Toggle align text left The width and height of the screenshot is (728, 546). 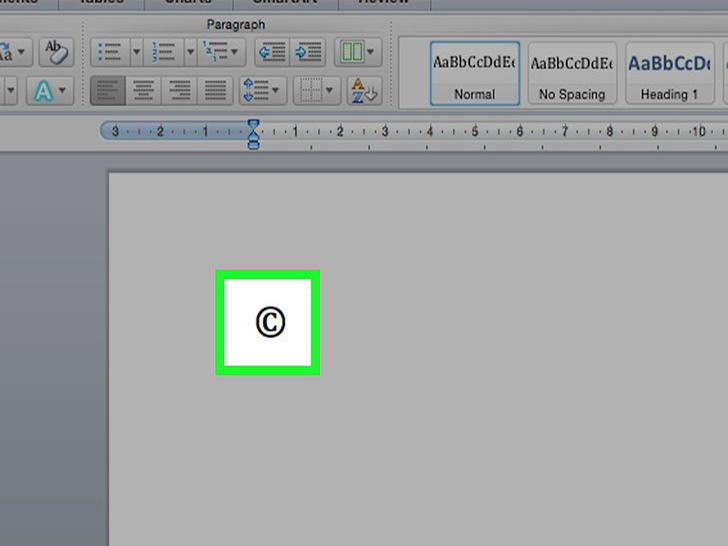(108, 91)
